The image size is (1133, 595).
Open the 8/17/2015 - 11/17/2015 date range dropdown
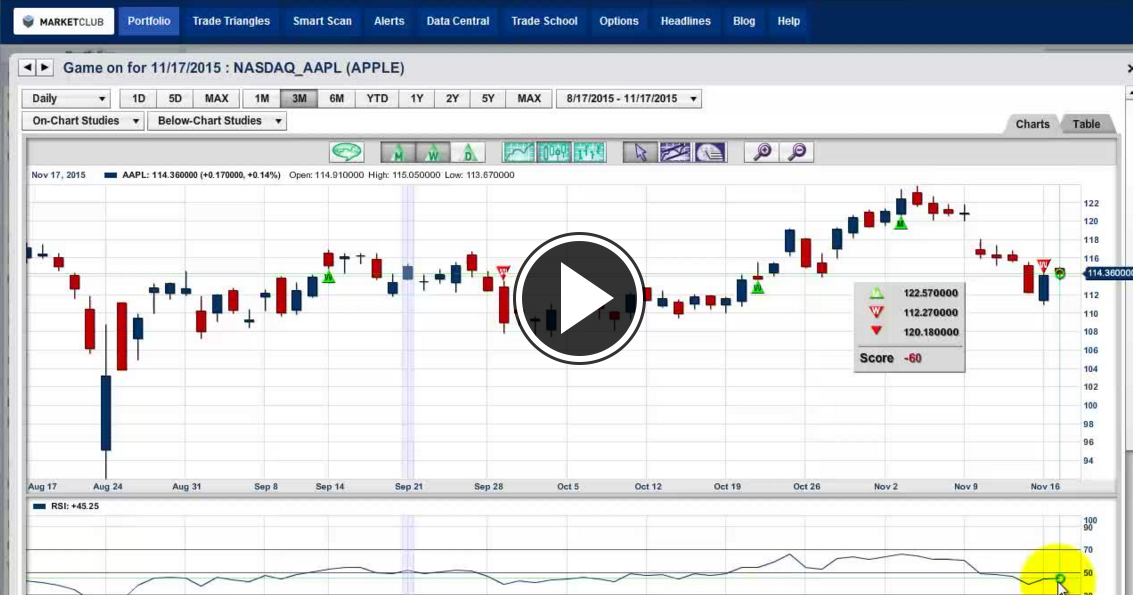pos(628,99)
